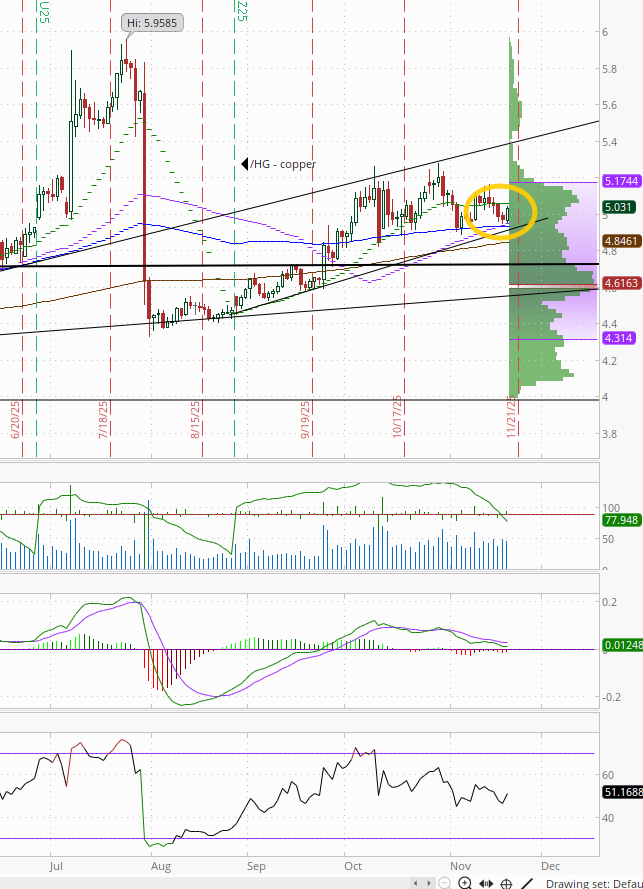The image size is (643, 889).
Task: Click the 4.8461 brown price label
Action: (x=622, y=241)
